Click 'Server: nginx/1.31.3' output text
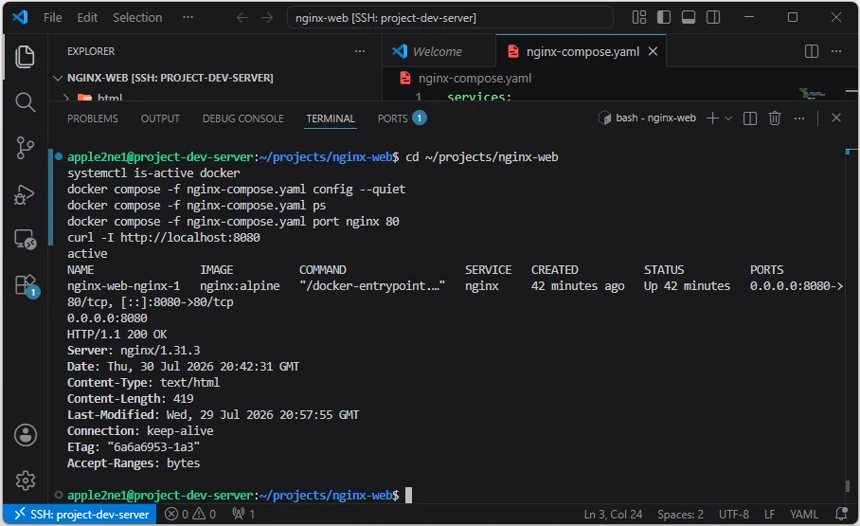This screenshot has width=860, height=526. (133, 350)
